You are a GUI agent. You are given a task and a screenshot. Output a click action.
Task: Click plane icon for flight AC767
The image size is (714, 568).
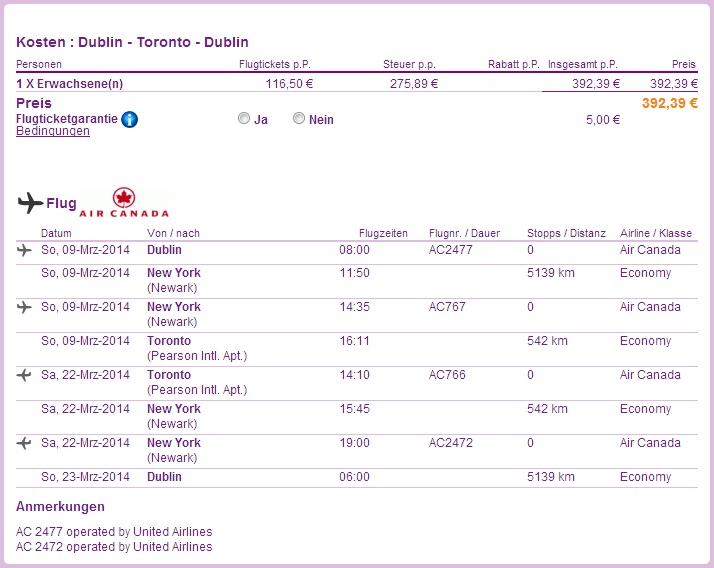pos(24,307)
